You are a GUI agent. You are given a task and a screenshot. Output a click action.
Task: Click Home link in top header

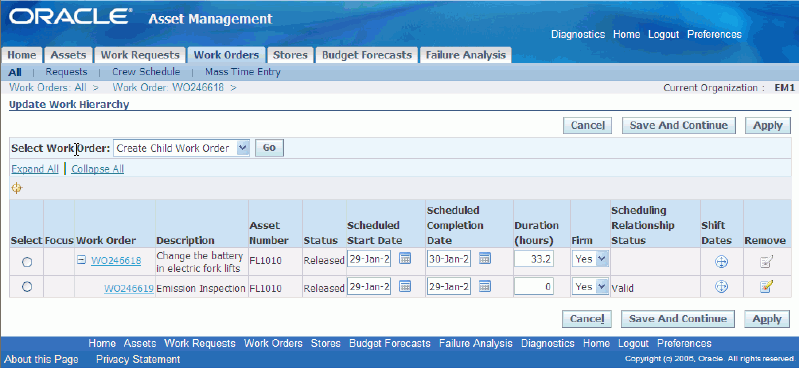[626, 35]
